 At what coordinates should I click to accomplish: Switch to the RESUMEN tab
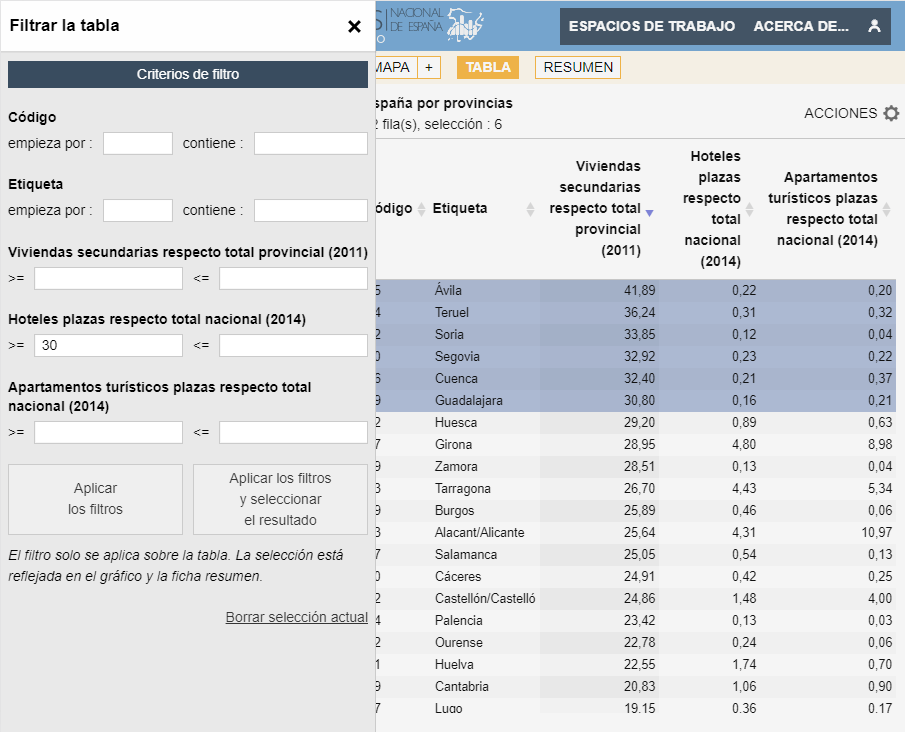(x=578, y=68)
